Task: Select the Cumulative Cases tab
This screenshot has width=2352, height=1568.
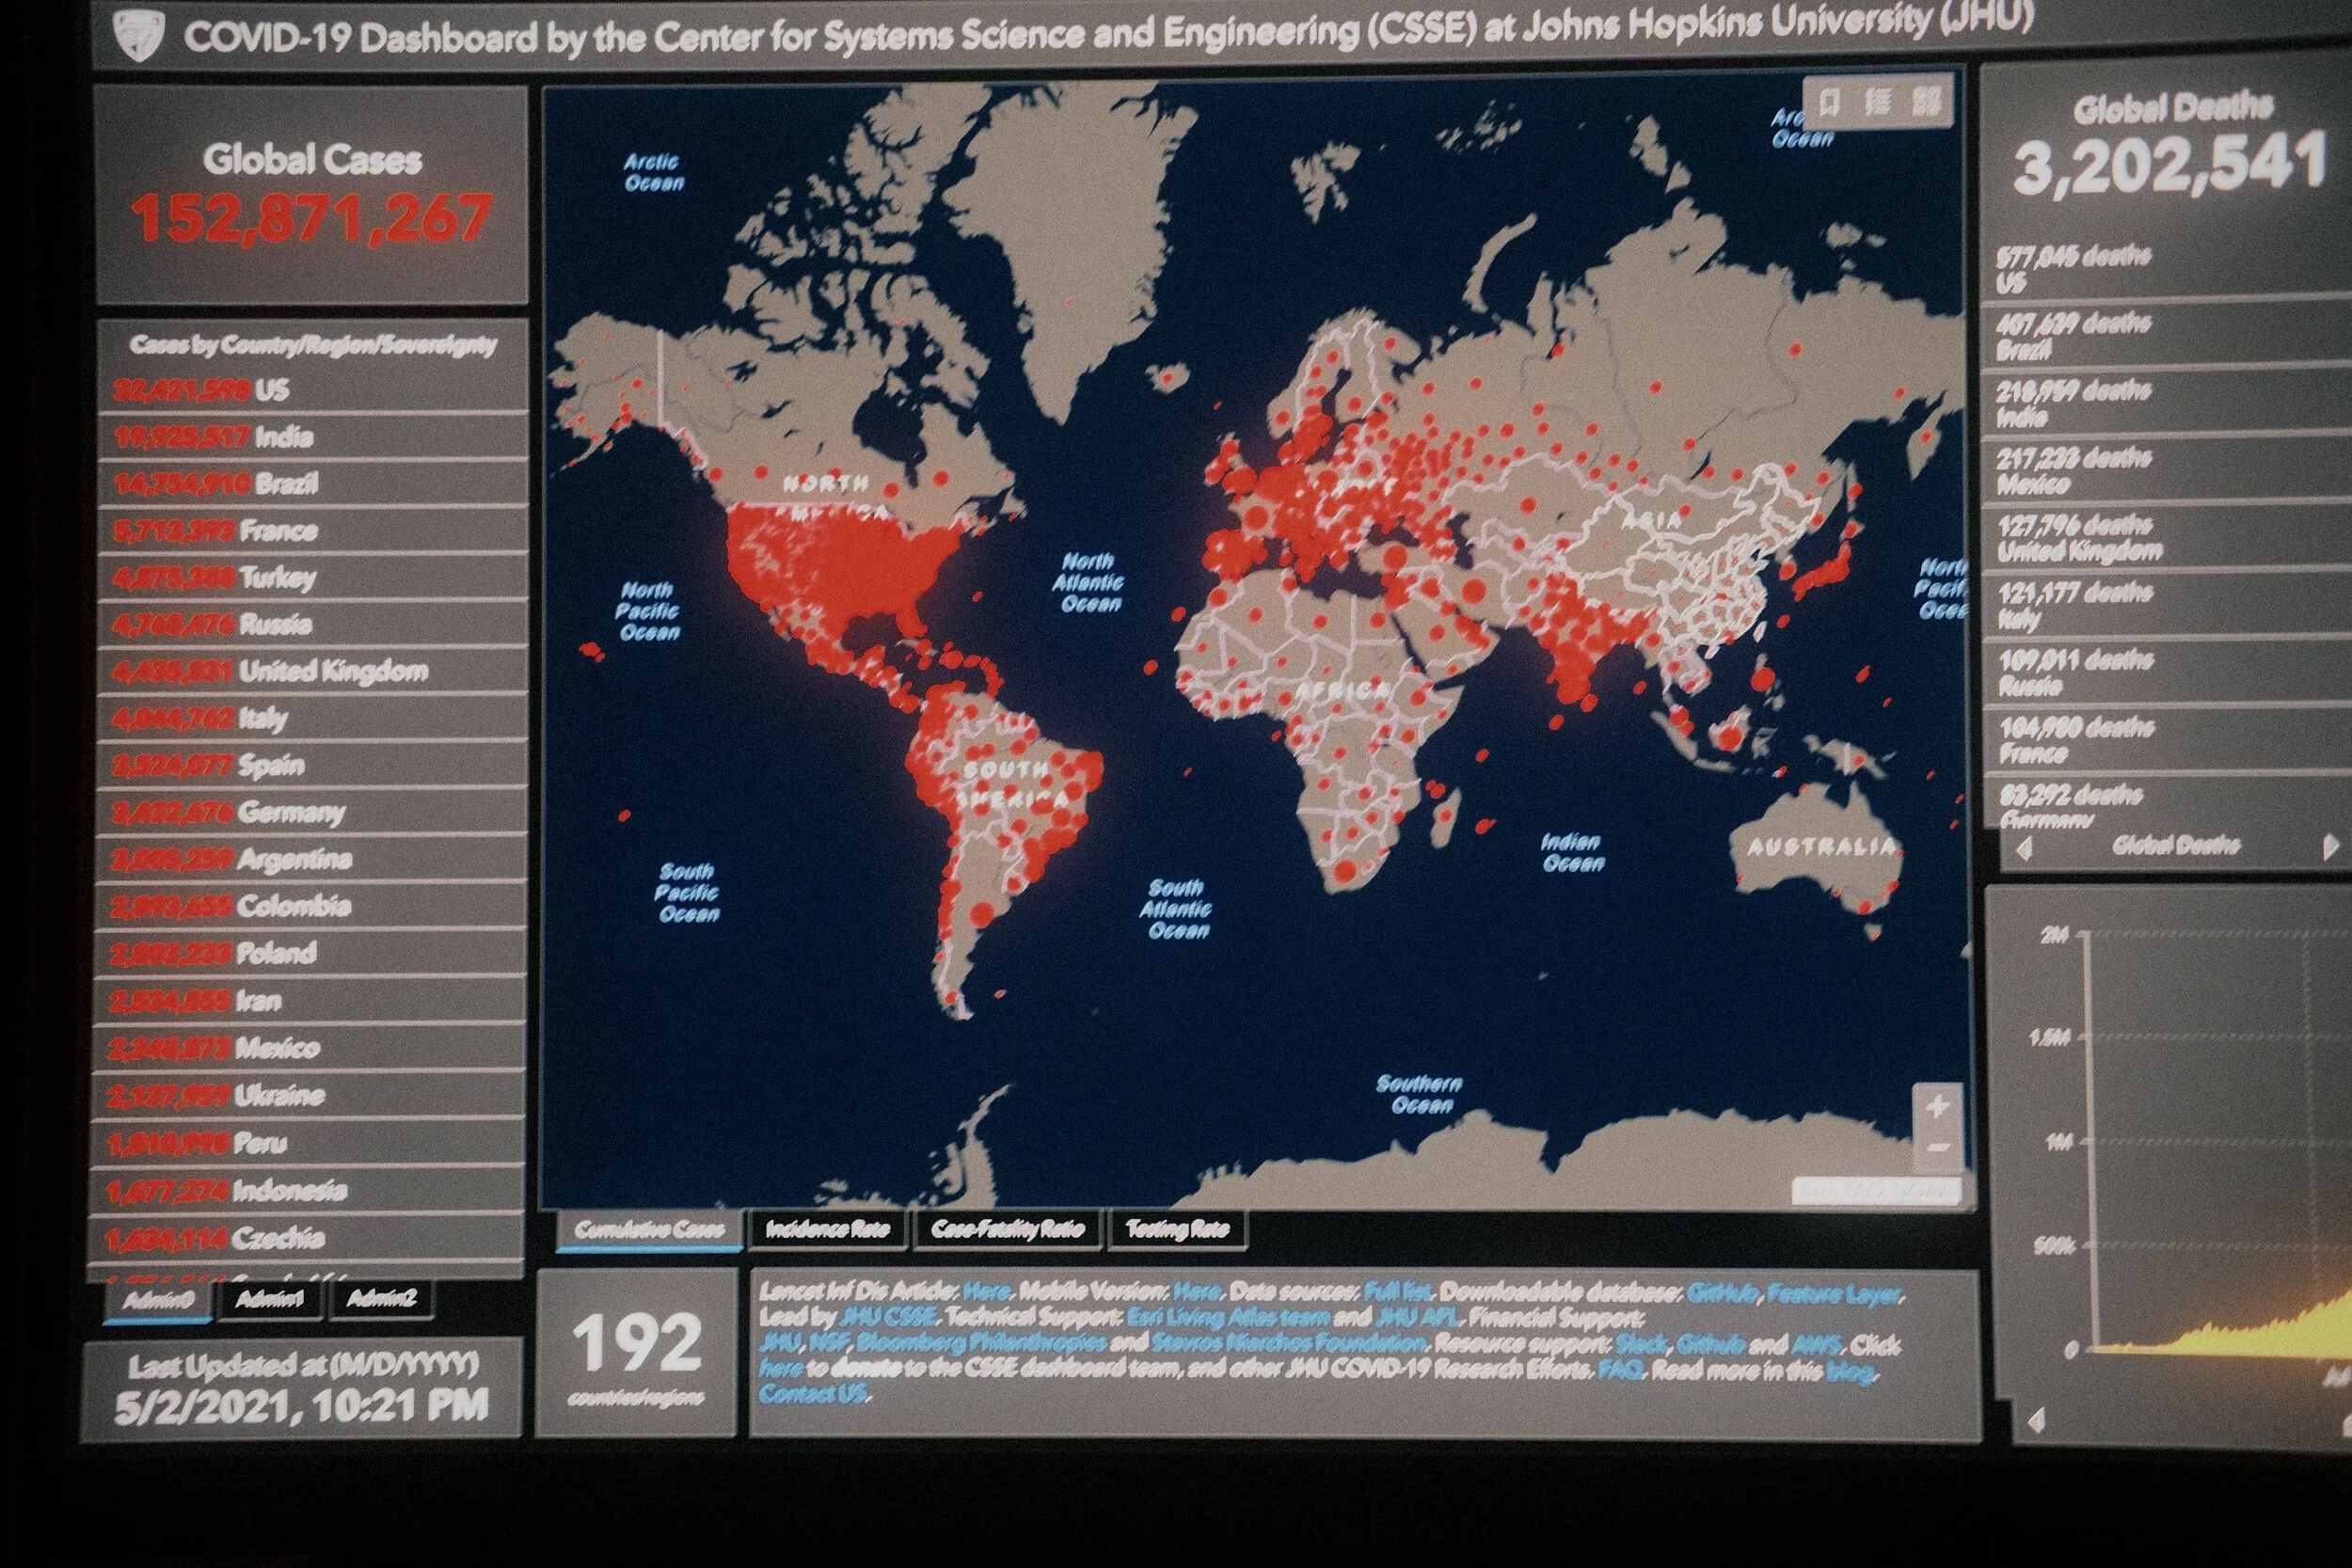Action: click(649, 1230)
